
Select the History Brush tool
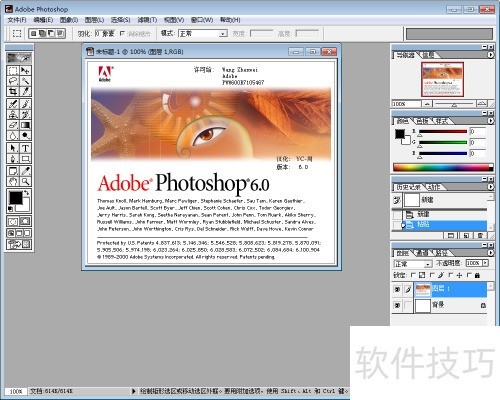tap(25, 114)
